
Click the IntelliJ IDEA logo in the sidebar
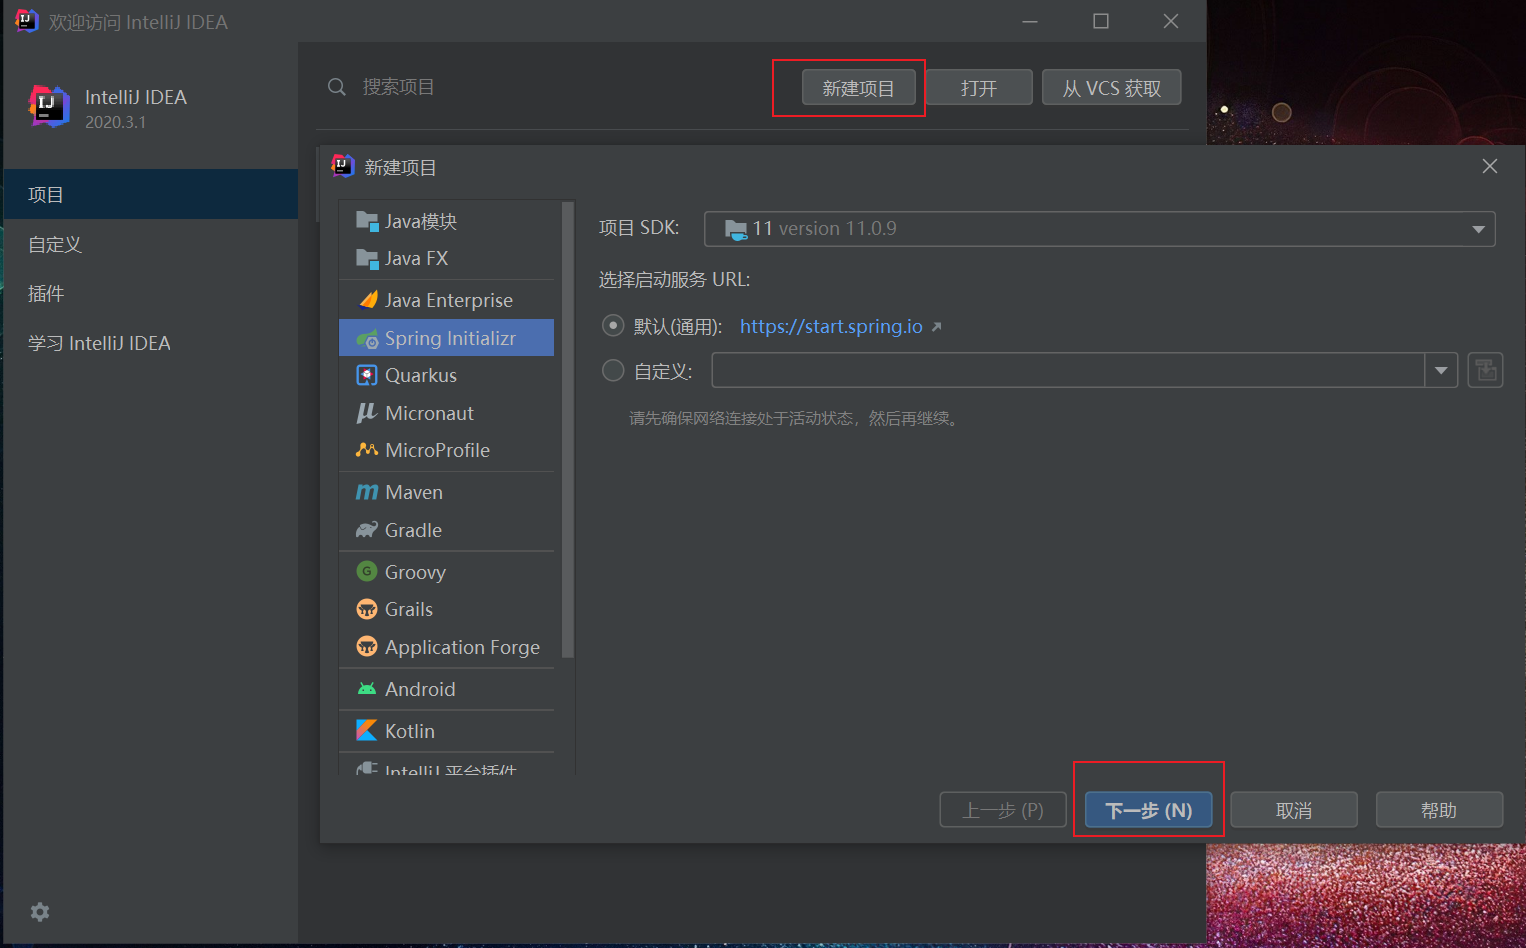[48, 107]
